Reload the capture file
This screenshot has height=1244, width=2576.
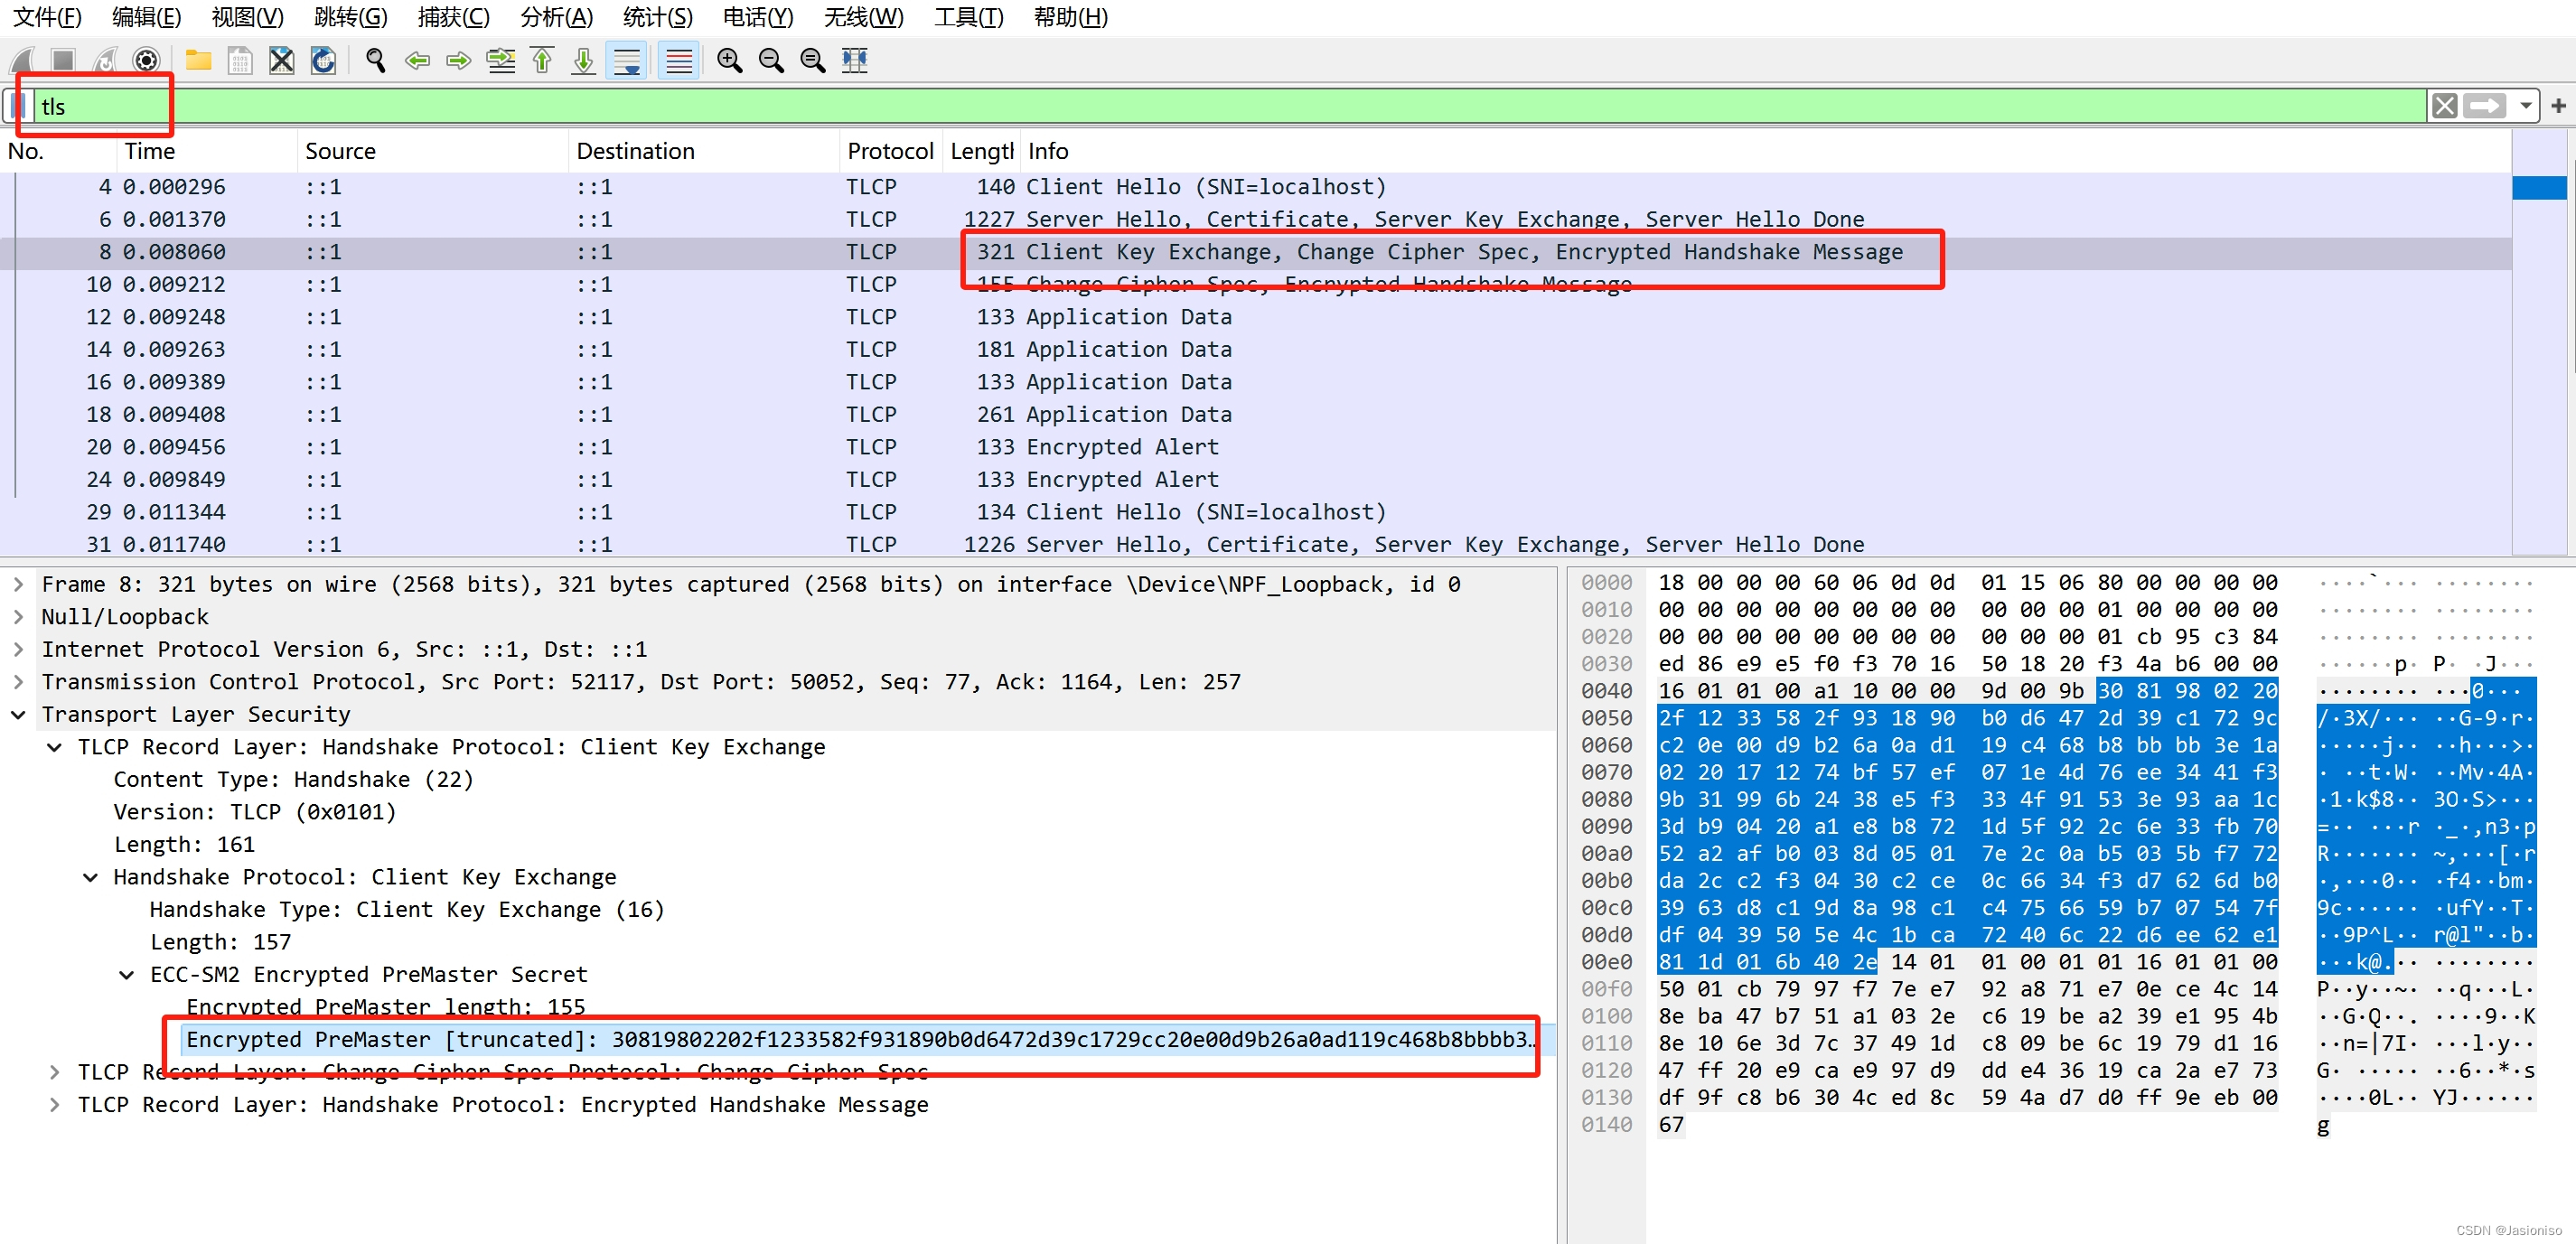pyautogui.click(x=323, y=61)
